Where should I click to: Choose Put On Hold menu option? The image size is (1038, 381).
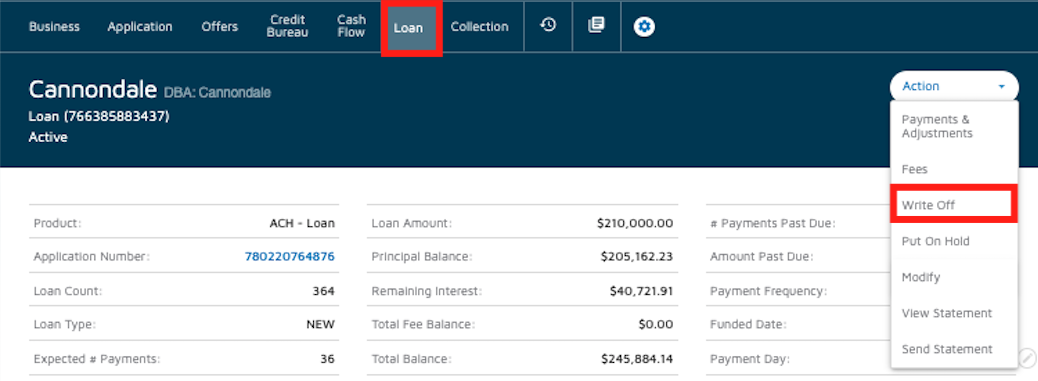954,241
